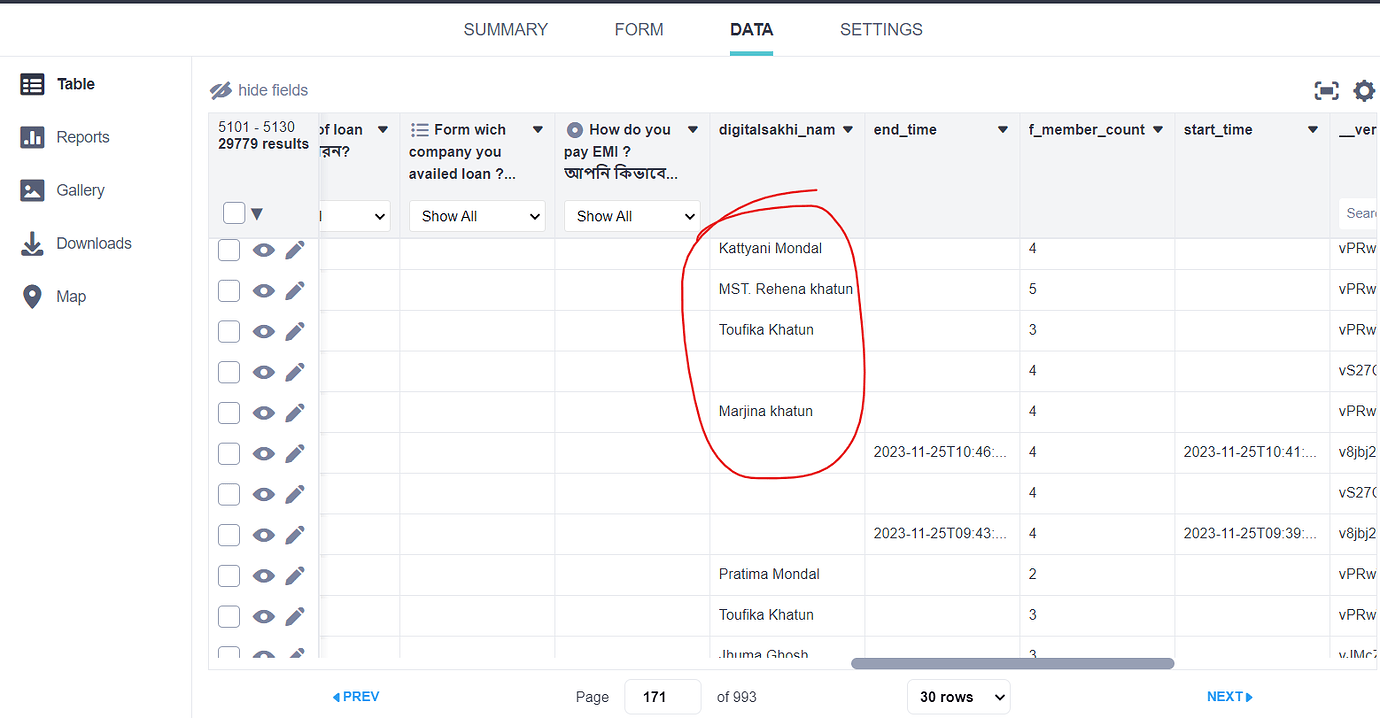Preview the MST. Rehena khatun row details
Screen dimensions: 1380x718
click(263, 290)
